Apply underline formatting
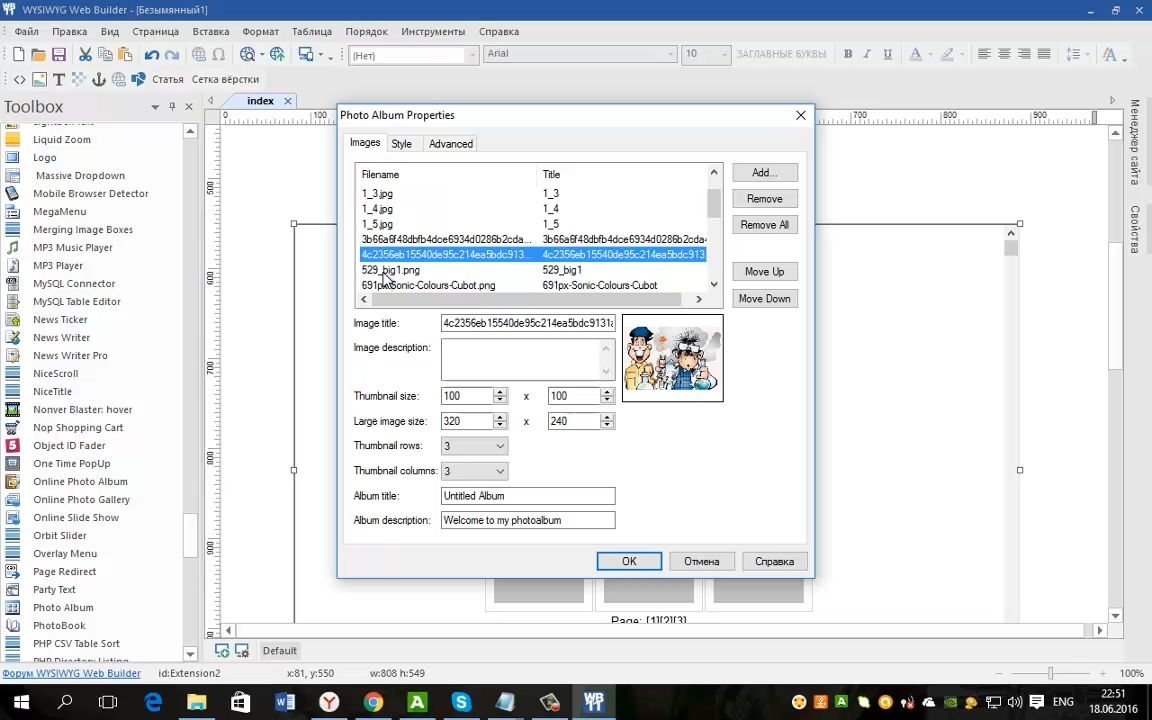Viewport: 1152px width, 720px height. coord(888,54)
